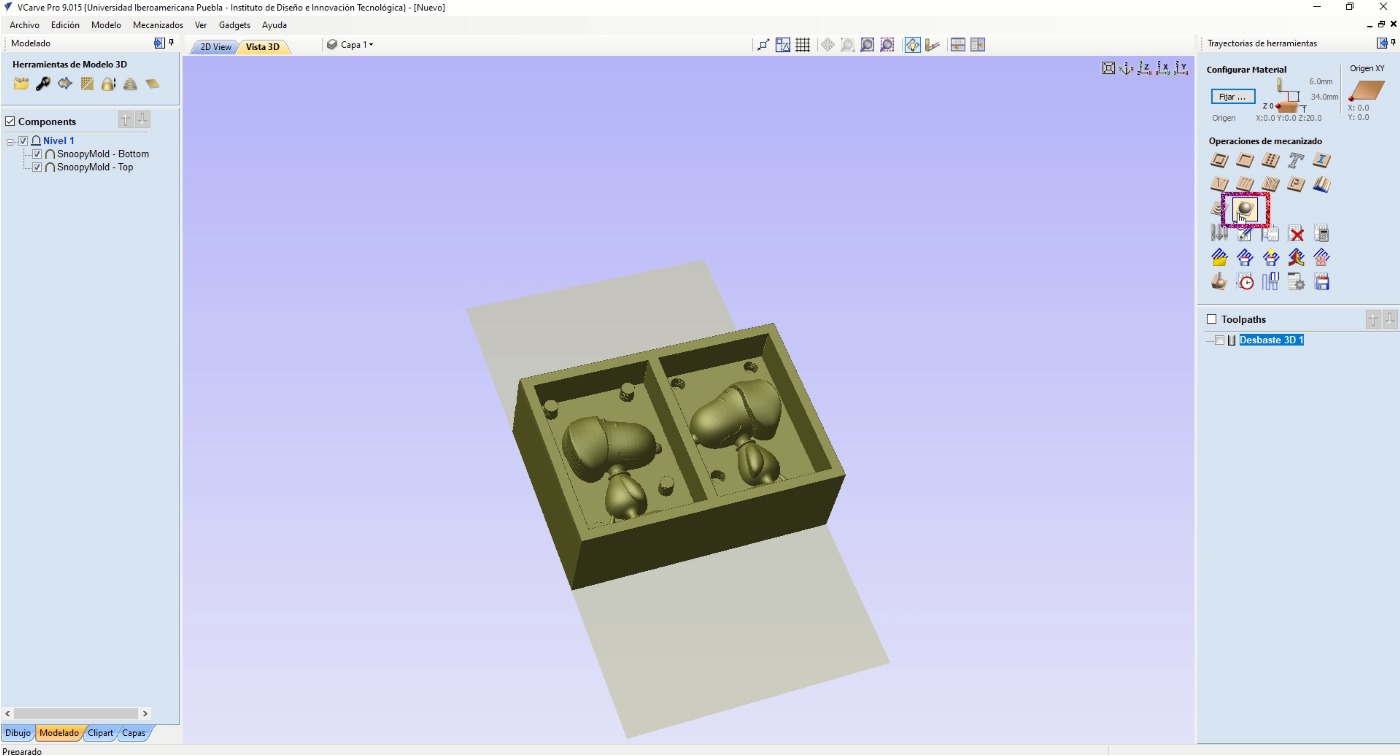
Task: Uncheck the Components checkbox
Action: (11, 121)
